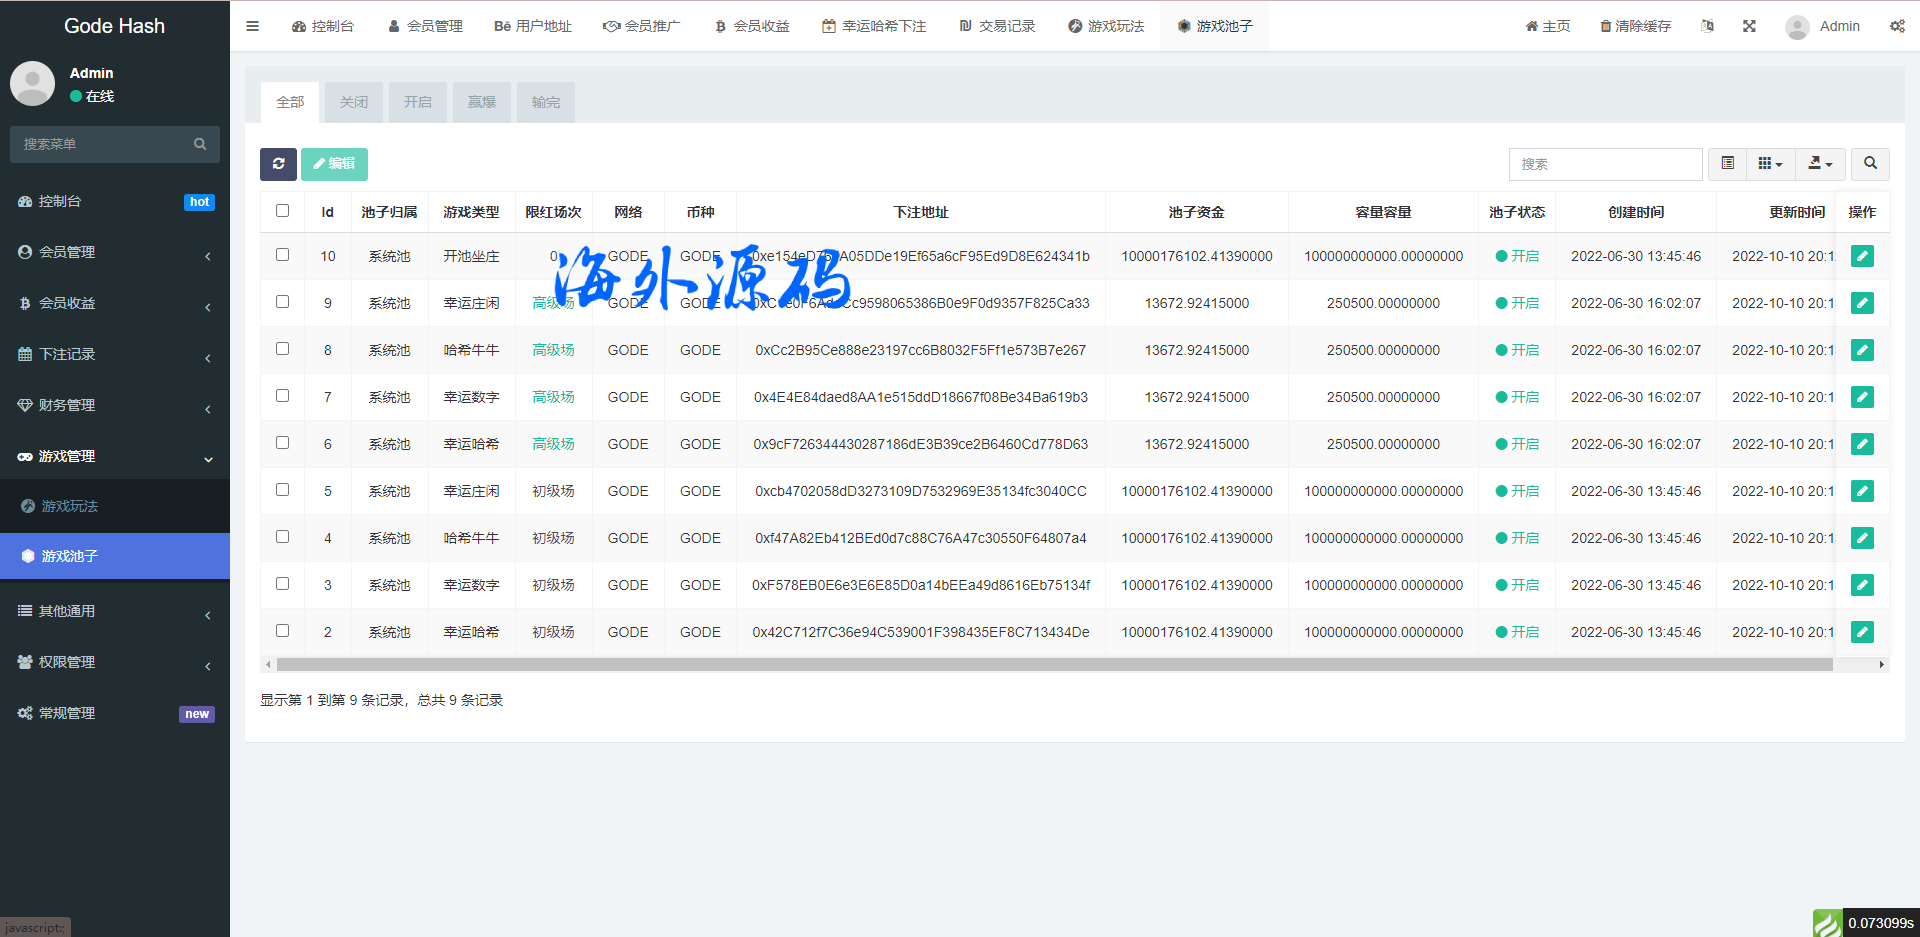Select the checkbox for row Id 9

[282, 302]
